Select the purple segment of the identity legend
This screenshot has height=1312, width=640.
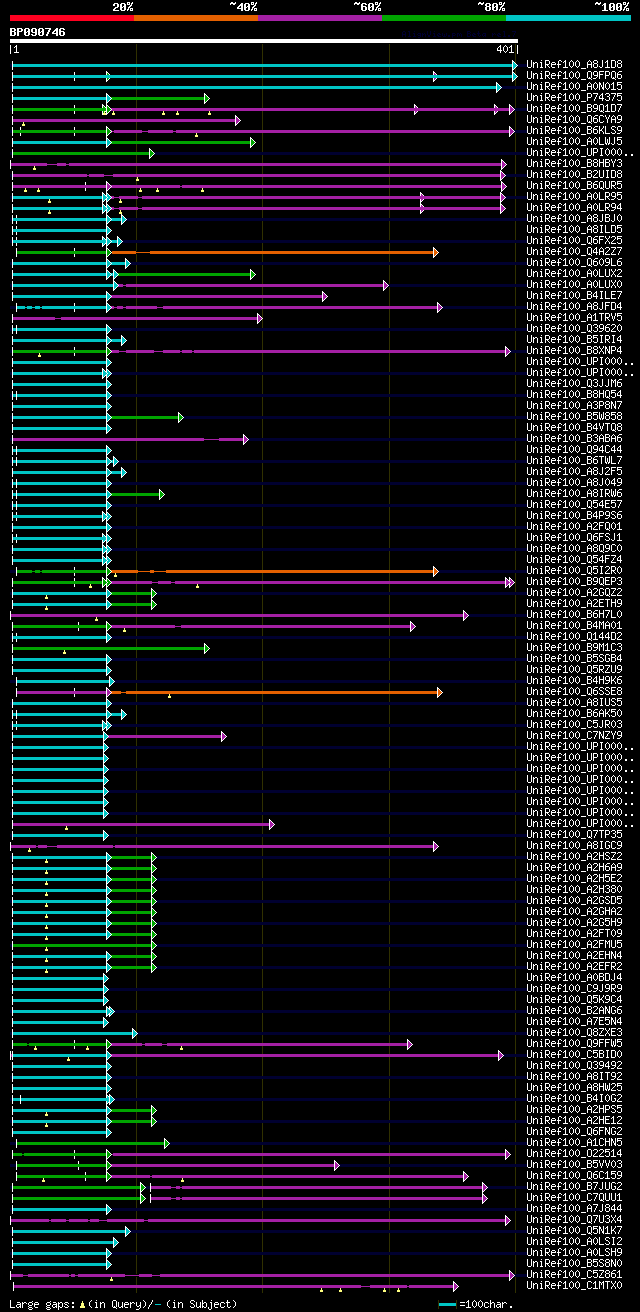click(320, 18)
